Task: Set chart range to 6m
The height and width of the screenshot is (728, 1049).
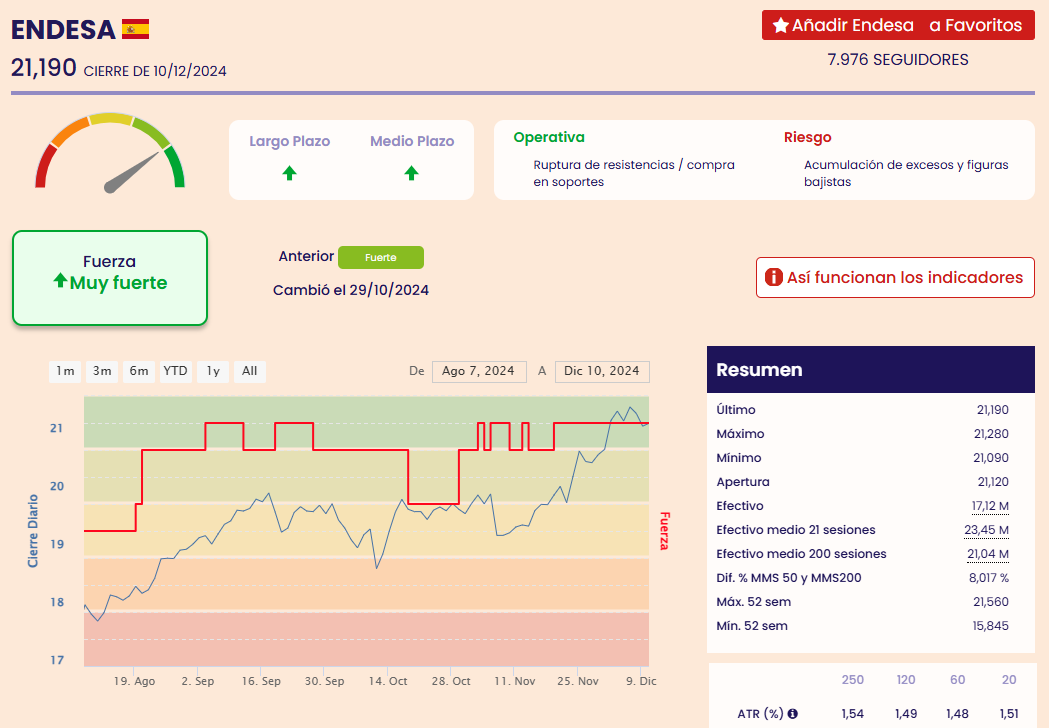Action: pyautogui.click(x=138, y=371)
